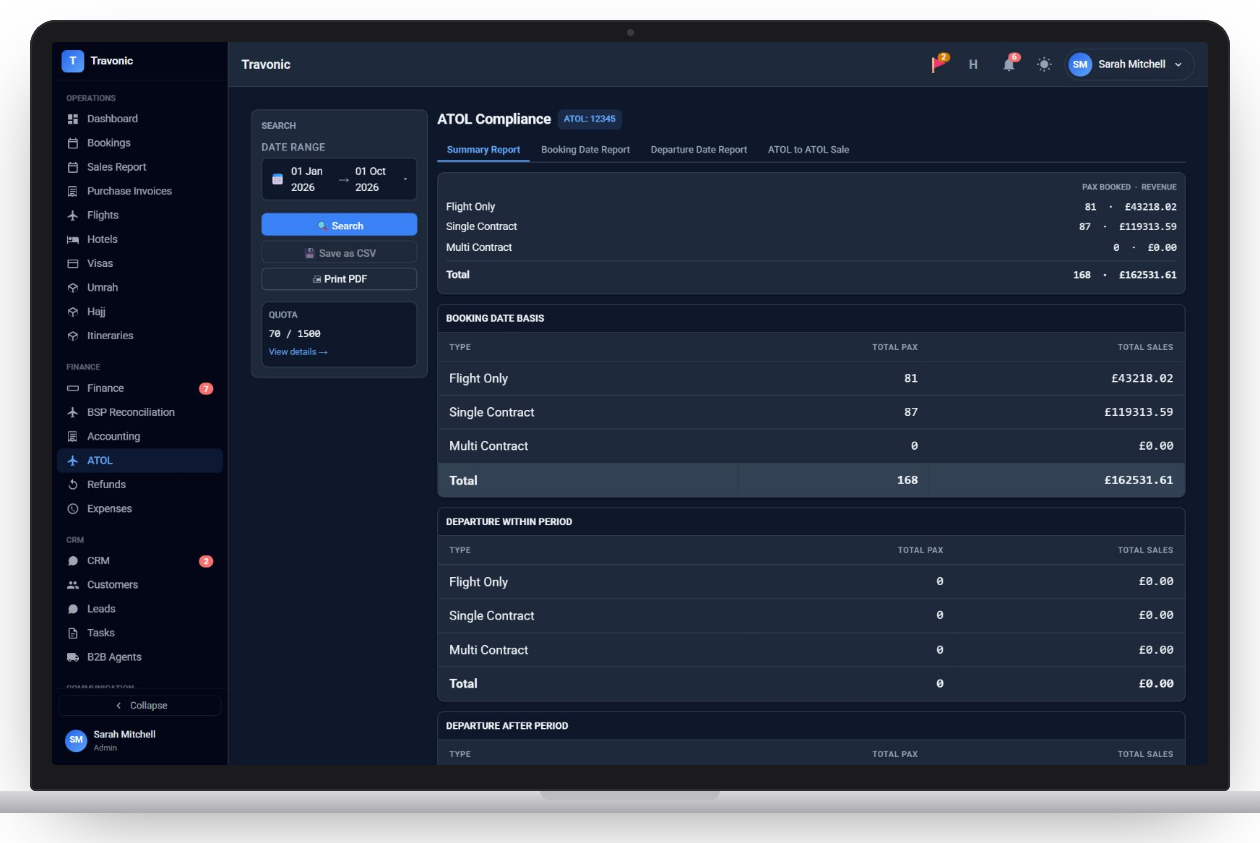
Task: Click Multi Contract row in Booking Date Basis
Action: (x=811, y=446)
